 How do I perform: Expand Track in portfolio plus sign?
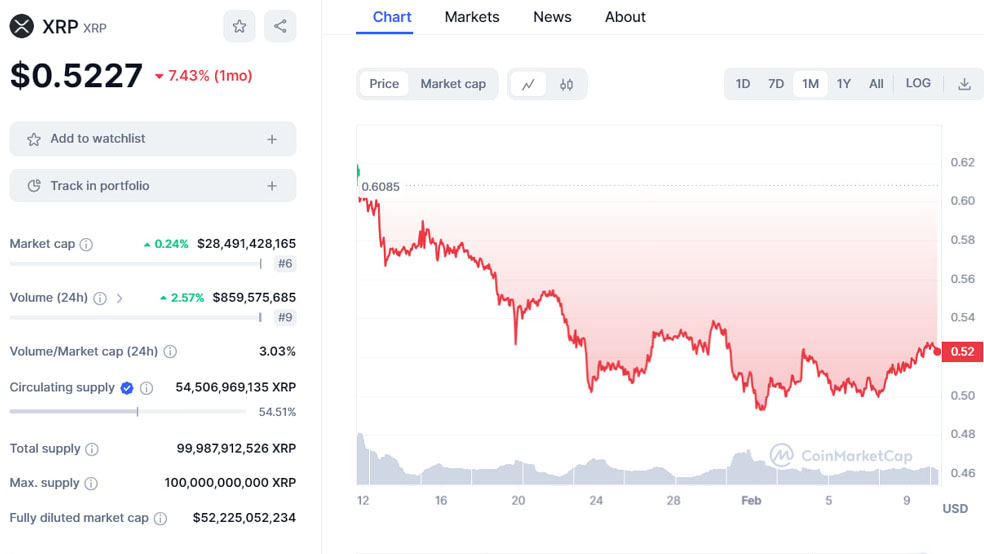272,186
